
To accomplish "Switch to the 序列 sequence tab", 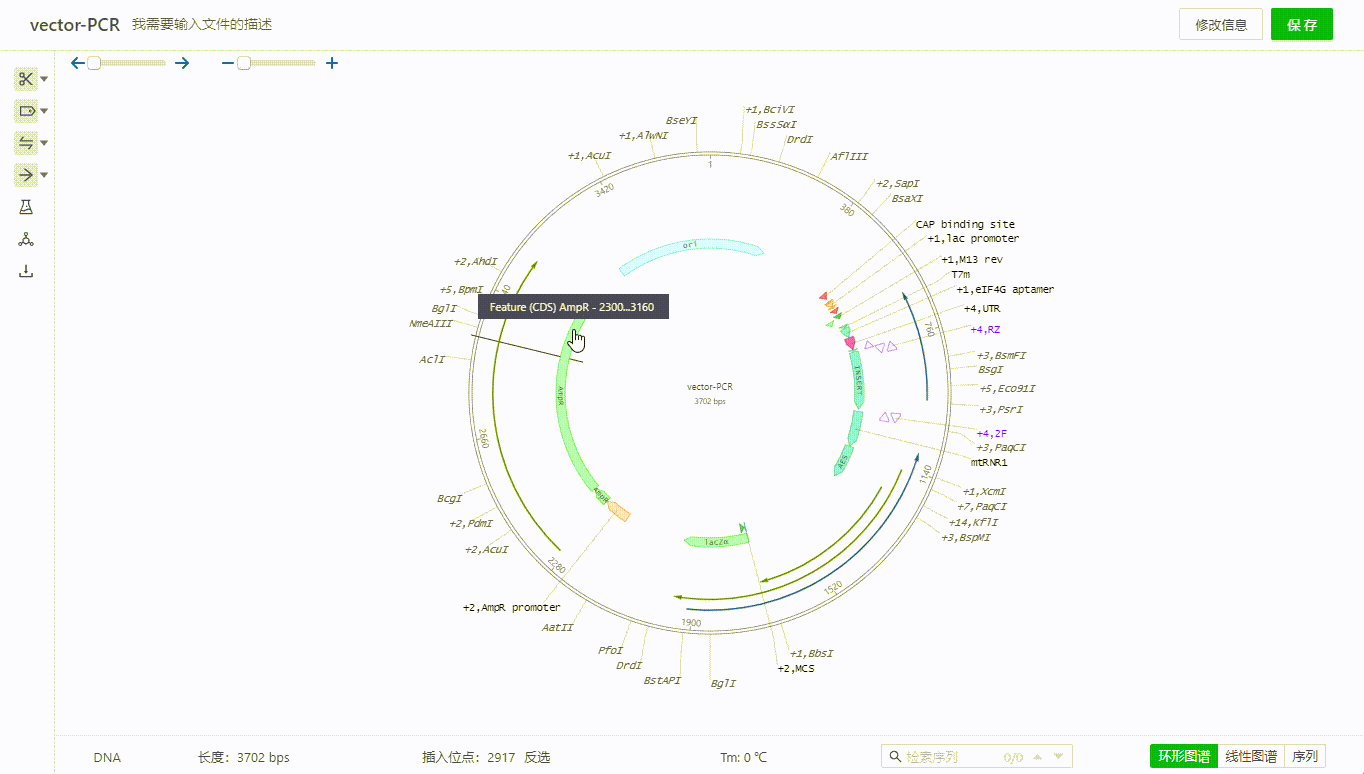I will (x=1305, y=757).
